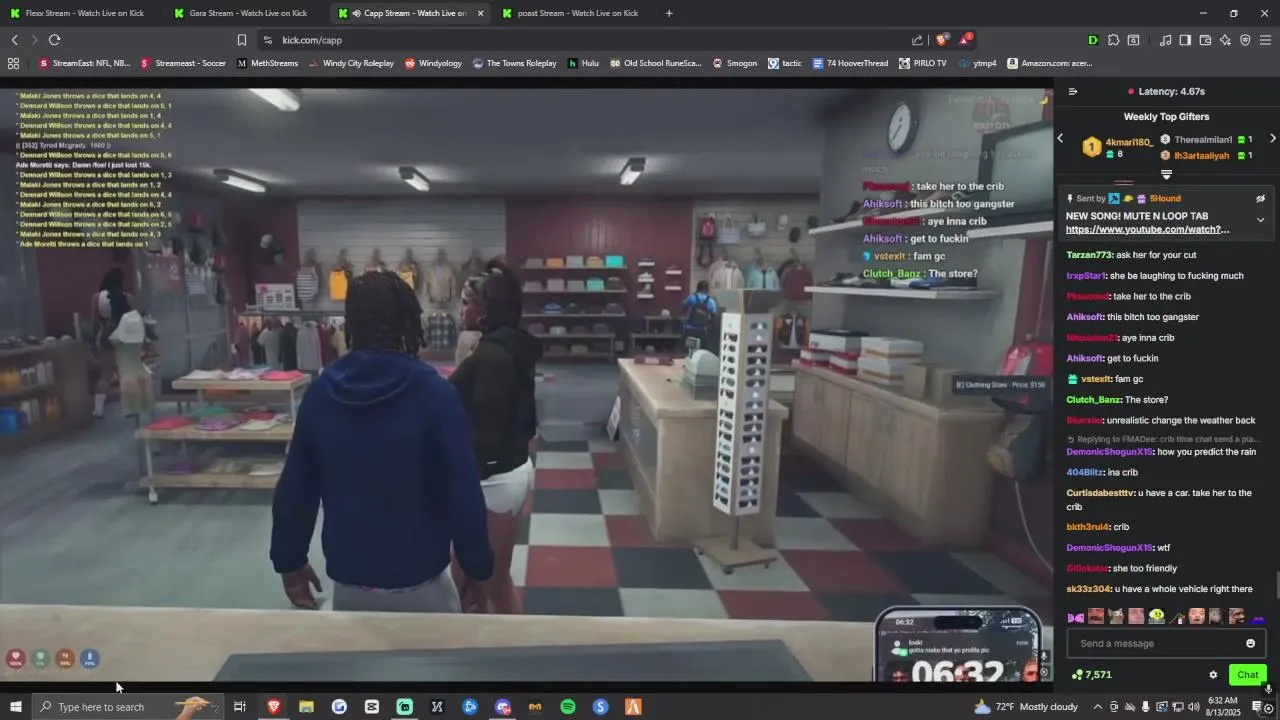The height and width of the screenshot is (720, 1280).
Task: Open Streameast - Soccer bookmark
Action: [183, 63]
